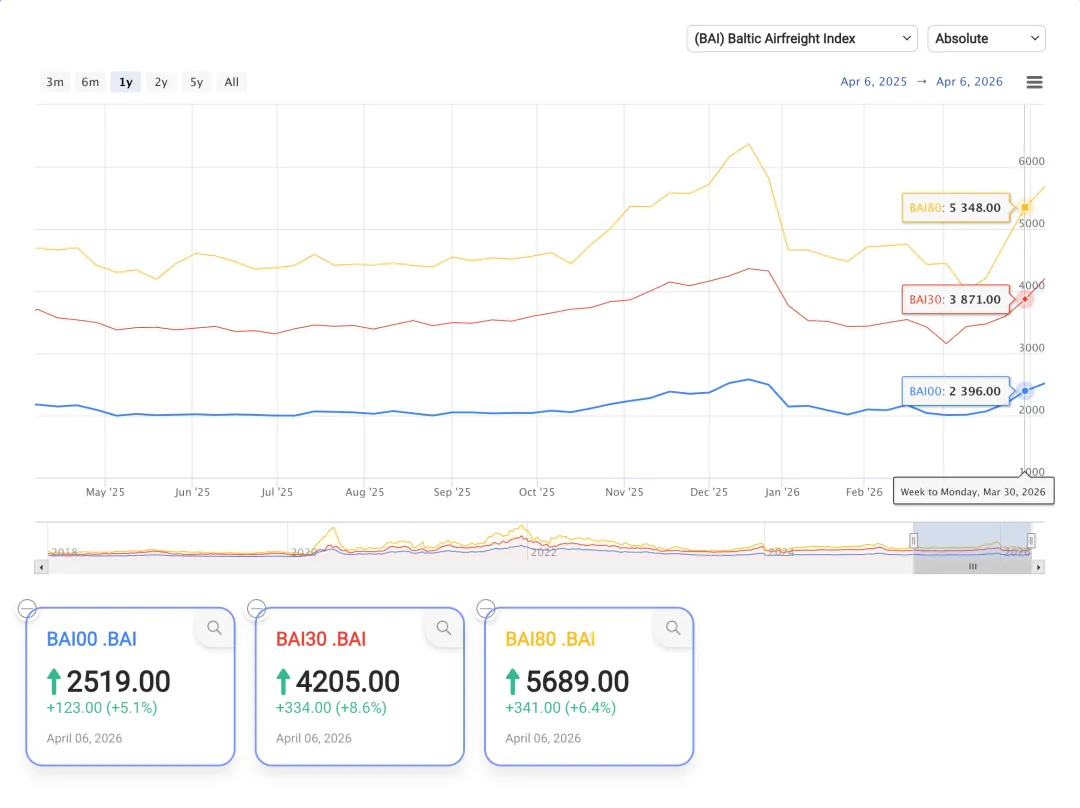Remove the BAI00 card with minus icon

tap(27, 608)
